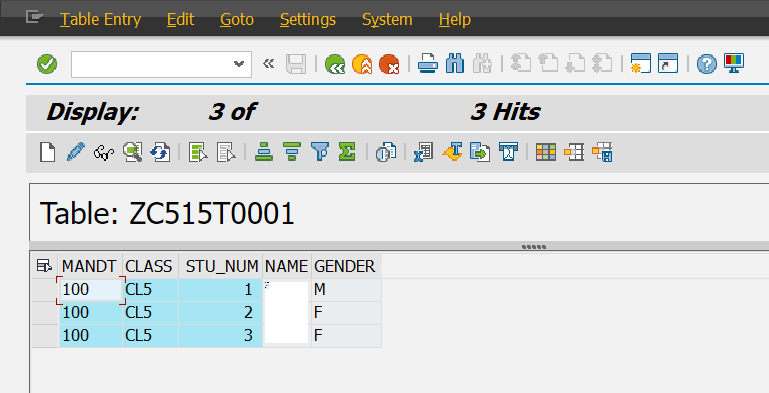Open Customize Local Layout monitor icon
Screen dimensions: 769x393
pyautogui.click(x=734, y=64)
